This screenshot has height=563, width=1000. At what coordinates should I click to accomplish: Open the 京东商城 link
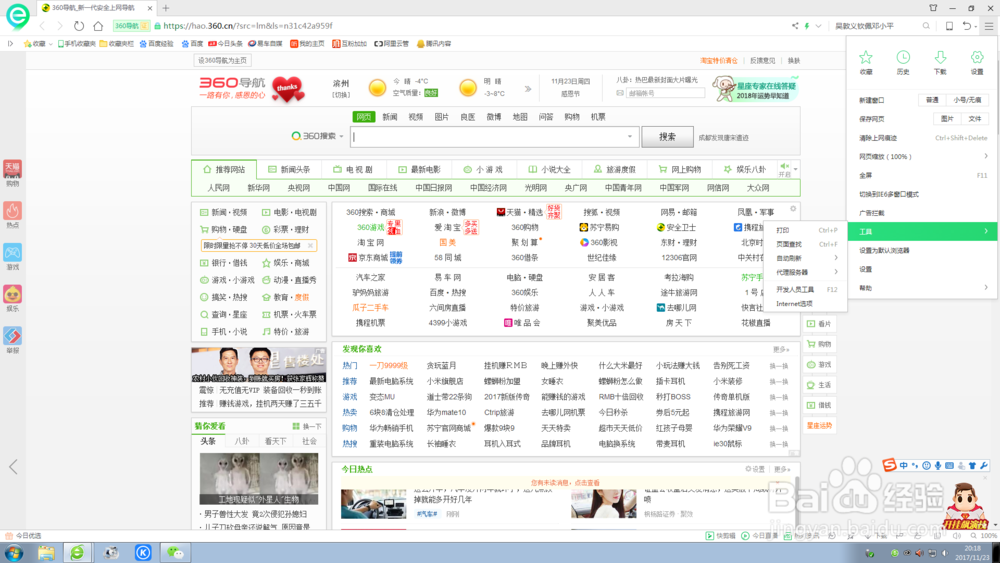tap(373, 258)
